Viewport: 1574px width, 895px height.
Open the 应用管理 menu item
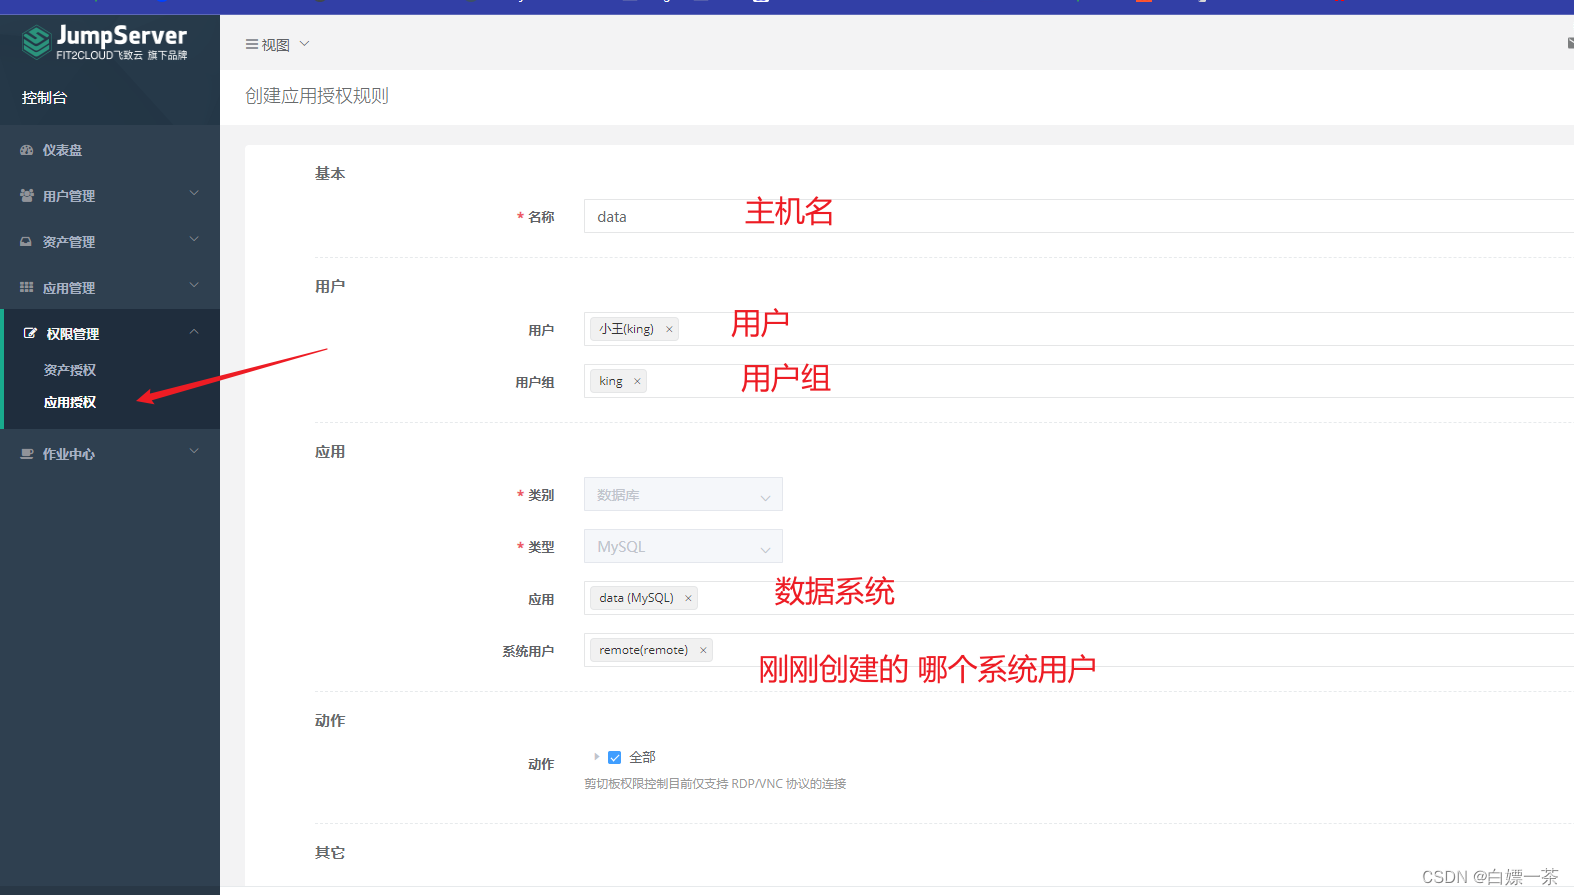(110, 288)
